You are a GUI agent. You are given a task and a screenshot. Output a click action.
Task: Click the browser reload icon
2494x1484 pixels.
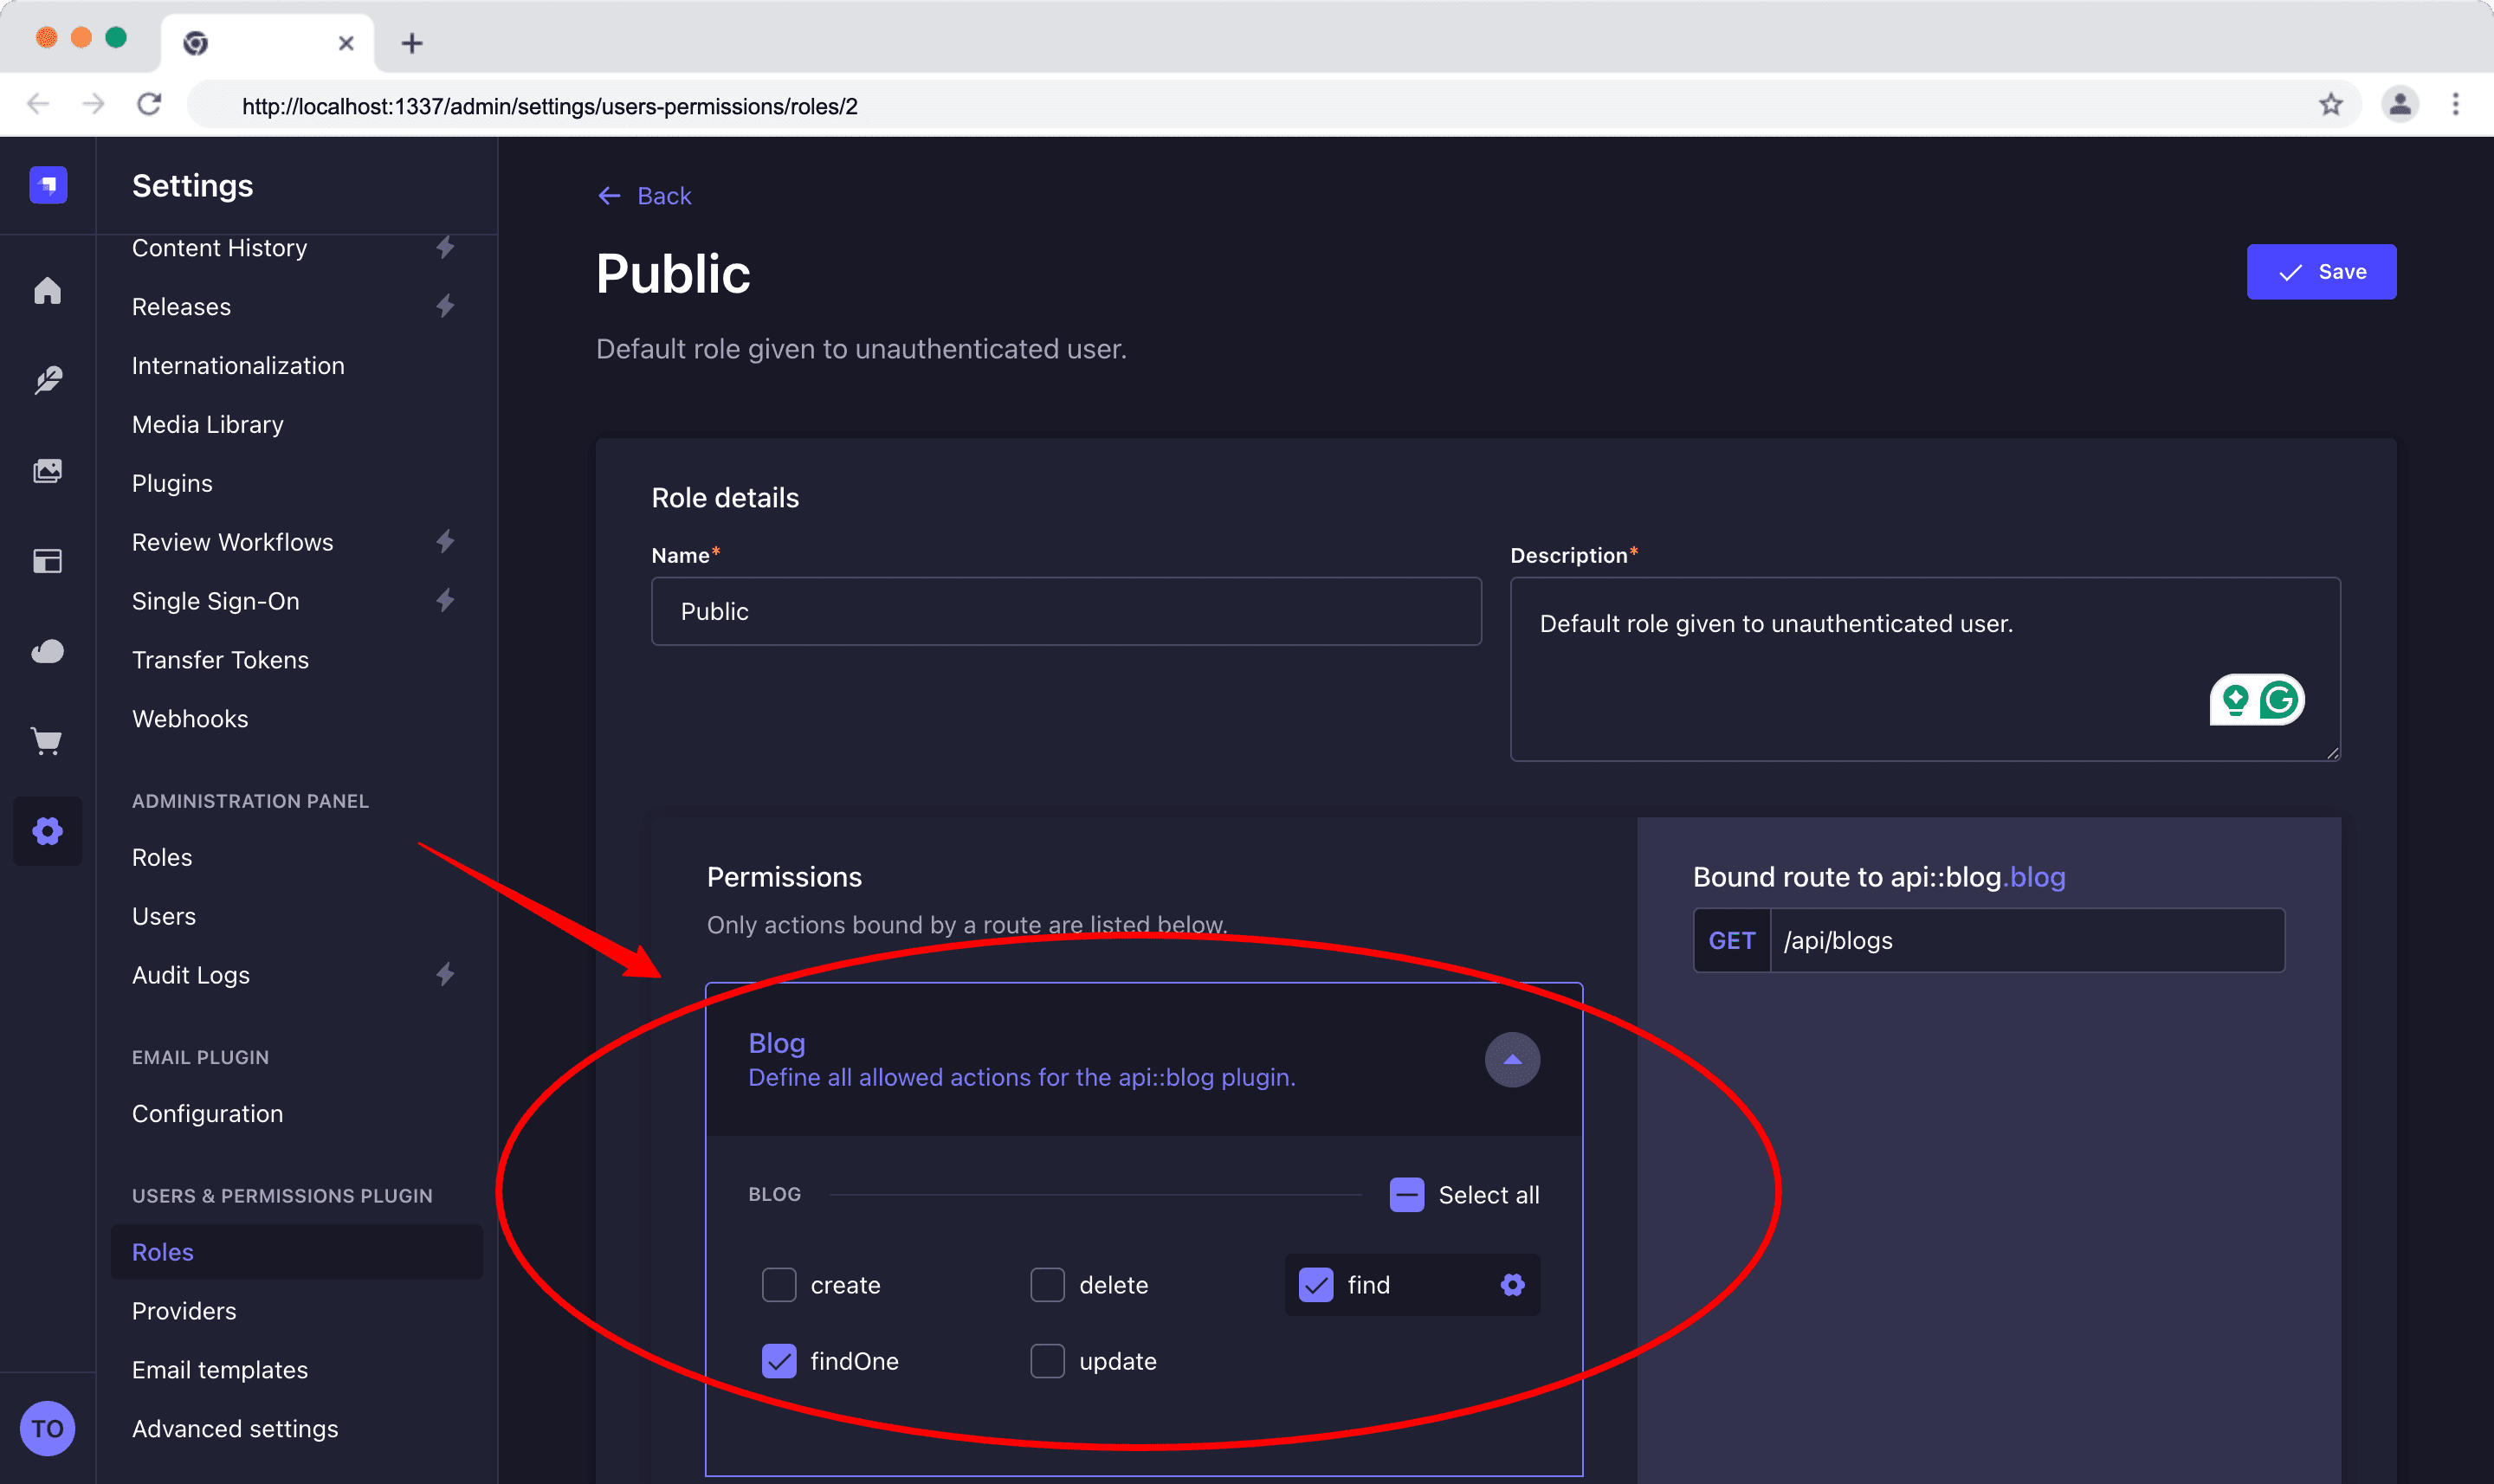point(149,104)
